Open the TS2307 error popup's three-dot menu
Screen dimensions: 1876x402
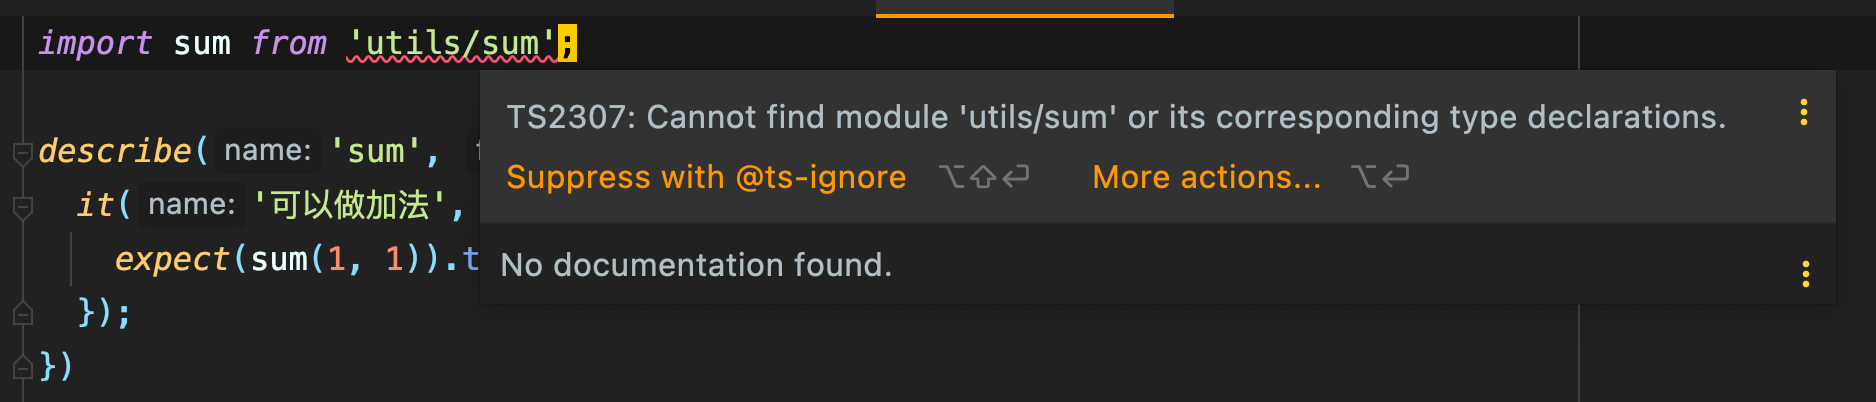[1804, 113]
